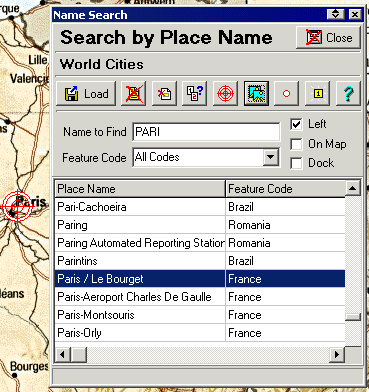
Task: Click the red crosshair target icon
Action: pyautogui.click(x=226, y=94)
